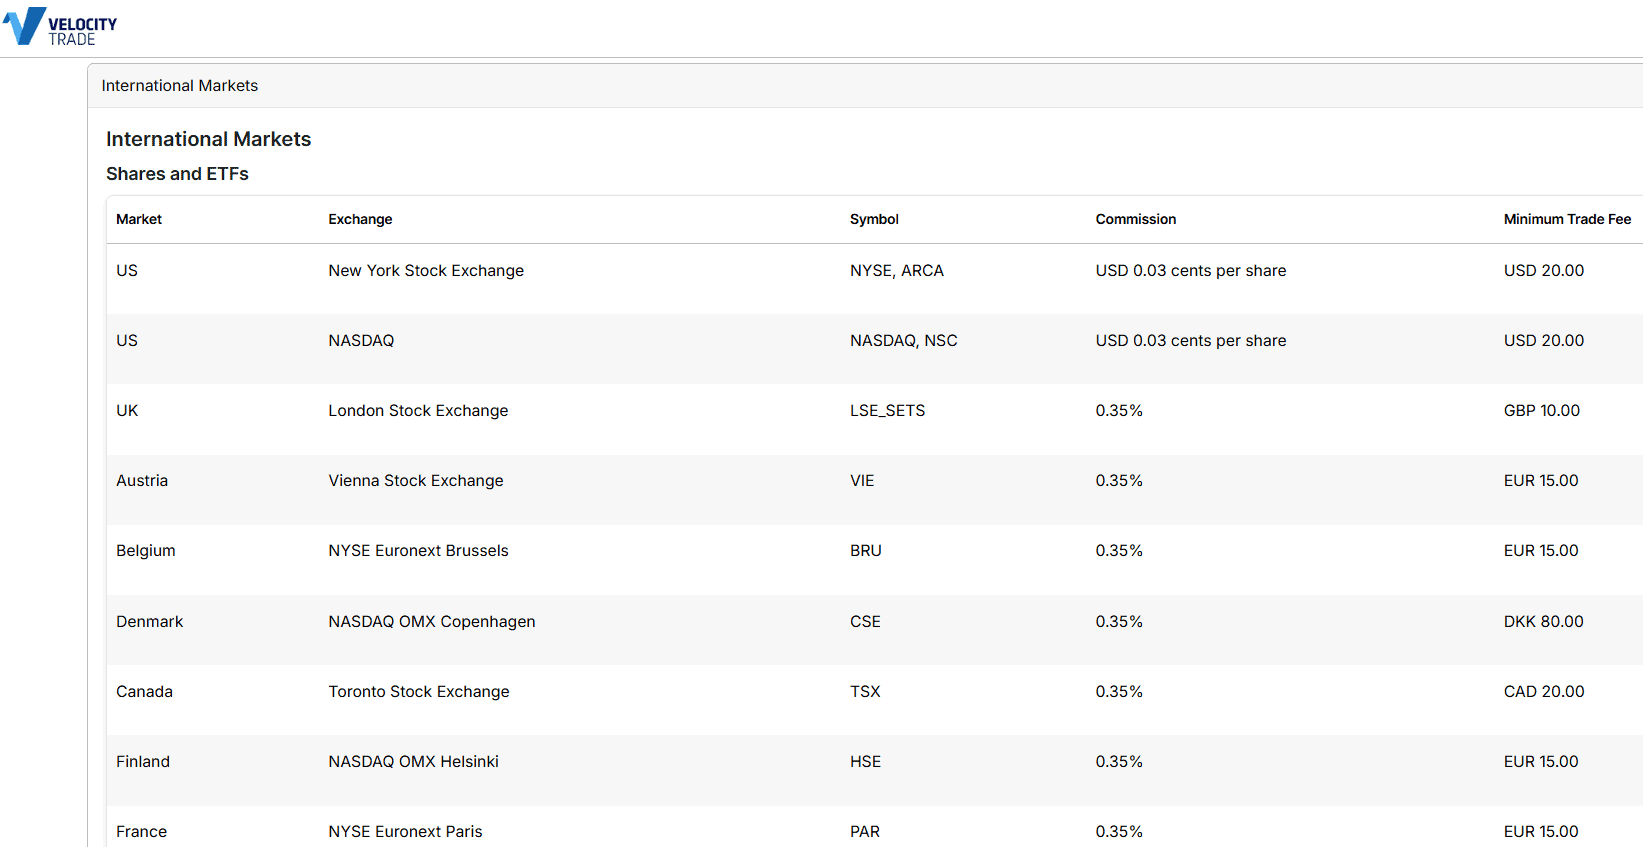Screen dimensions: 1643x847
Task: Click the CSE symbol
Action: pos(866,622)
